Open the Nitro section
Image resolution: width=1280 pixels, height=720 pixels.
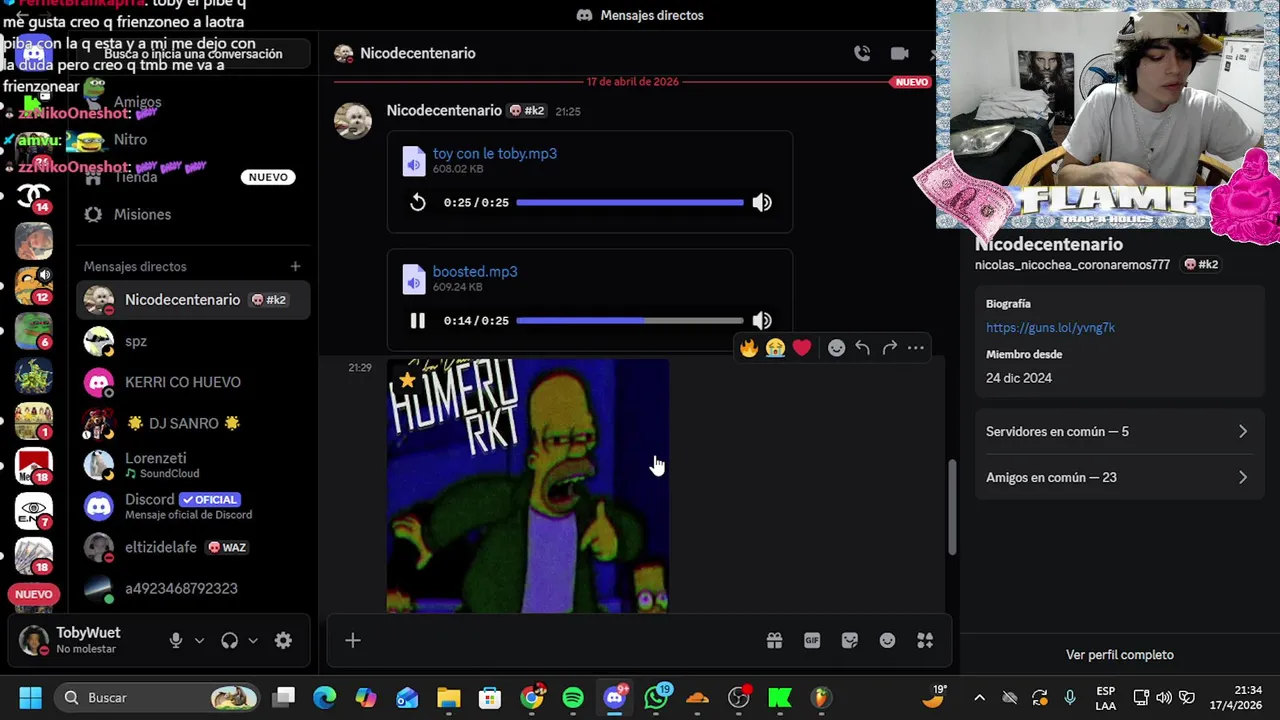pos(193,140)
